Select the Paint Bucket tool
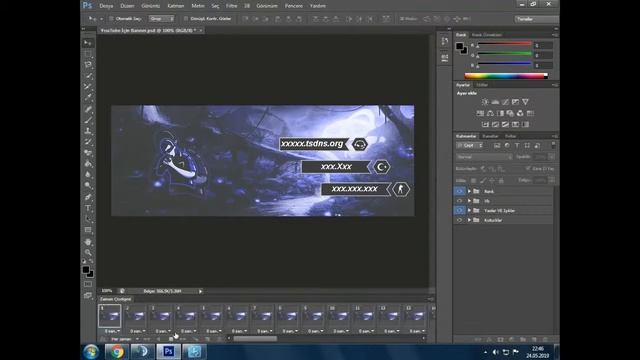 88,164
